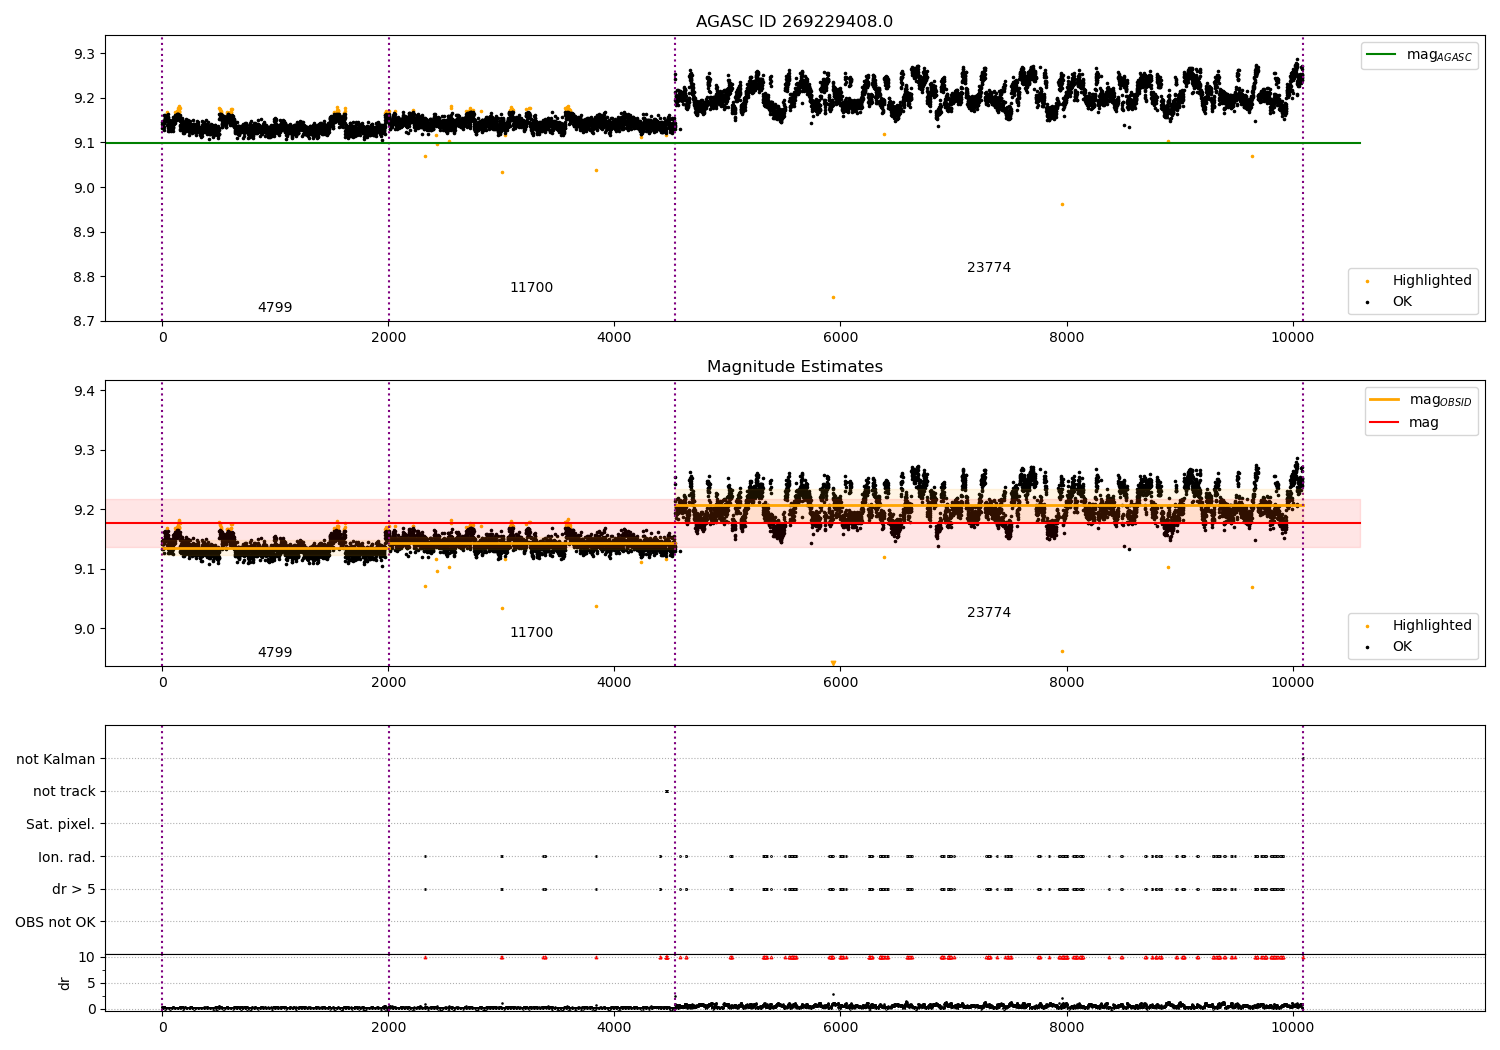Click x-axis tick 4000 in bottom plot
Viewport: 1500px width, 1050px height.
point(614,1027)
